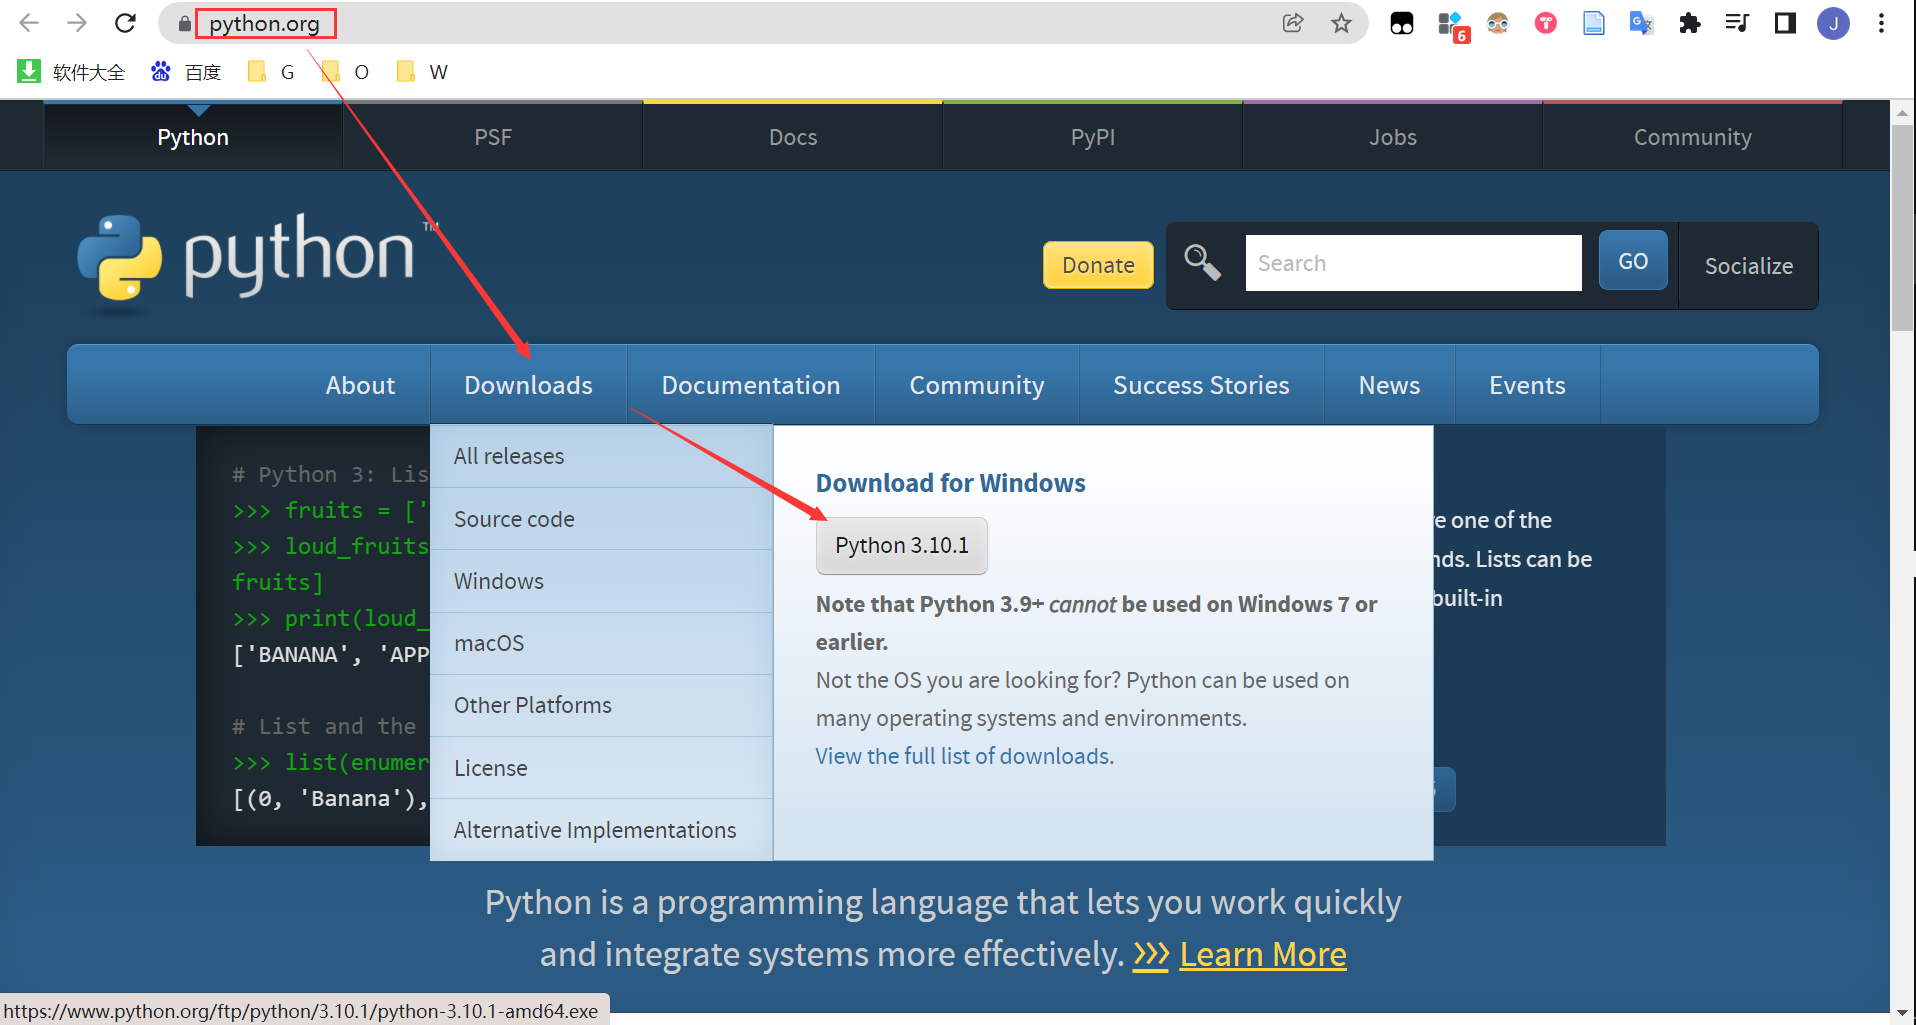The height and width of the screenshot is (1025, 1916).
Task: Open the Google Translate extension icon
Action: pos(1641,23)
